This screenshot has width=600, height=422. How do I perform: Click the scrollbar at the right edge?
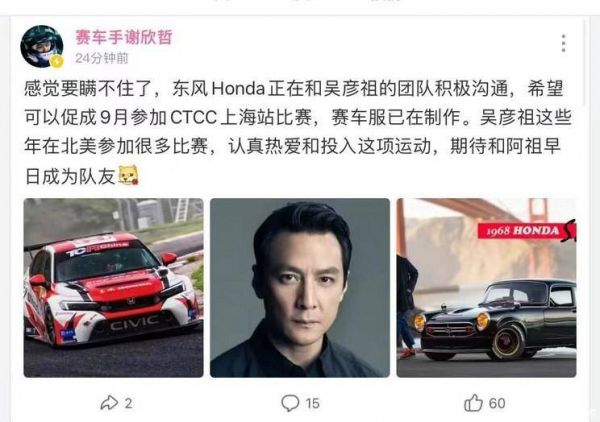(x=585, y=61)
